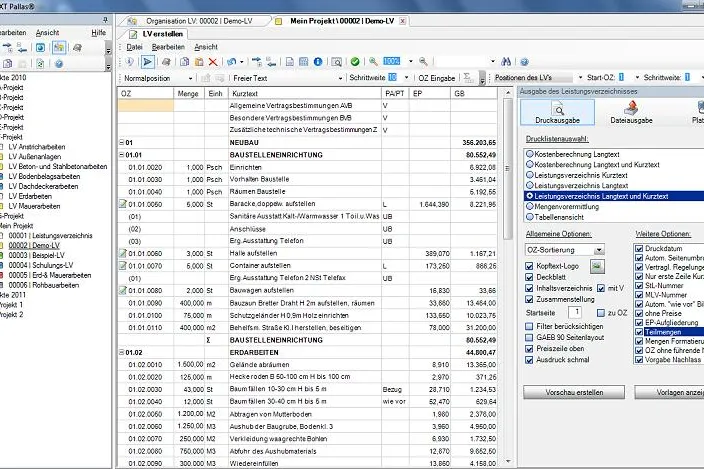Open the Datei menu in LV erstellen
The width and height of the screenshot is (704, 469).
(x=134, y=47)
